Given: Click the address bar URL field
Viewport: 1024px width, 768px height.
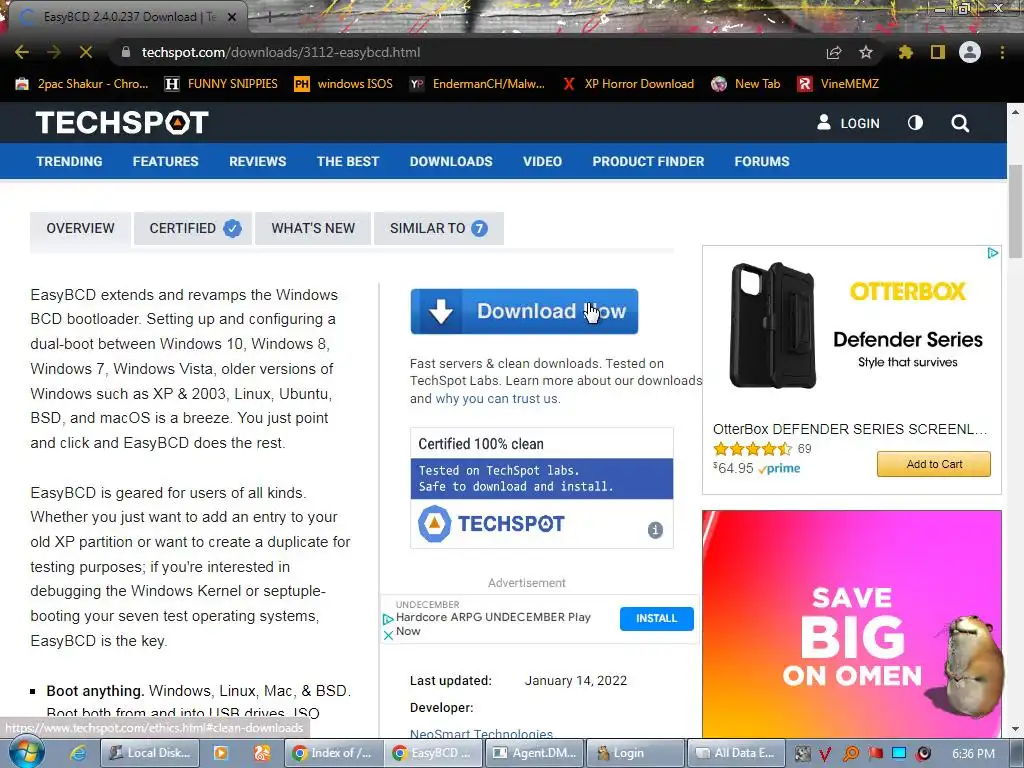Looking at the screenshot, I should (x=470, y=52).
